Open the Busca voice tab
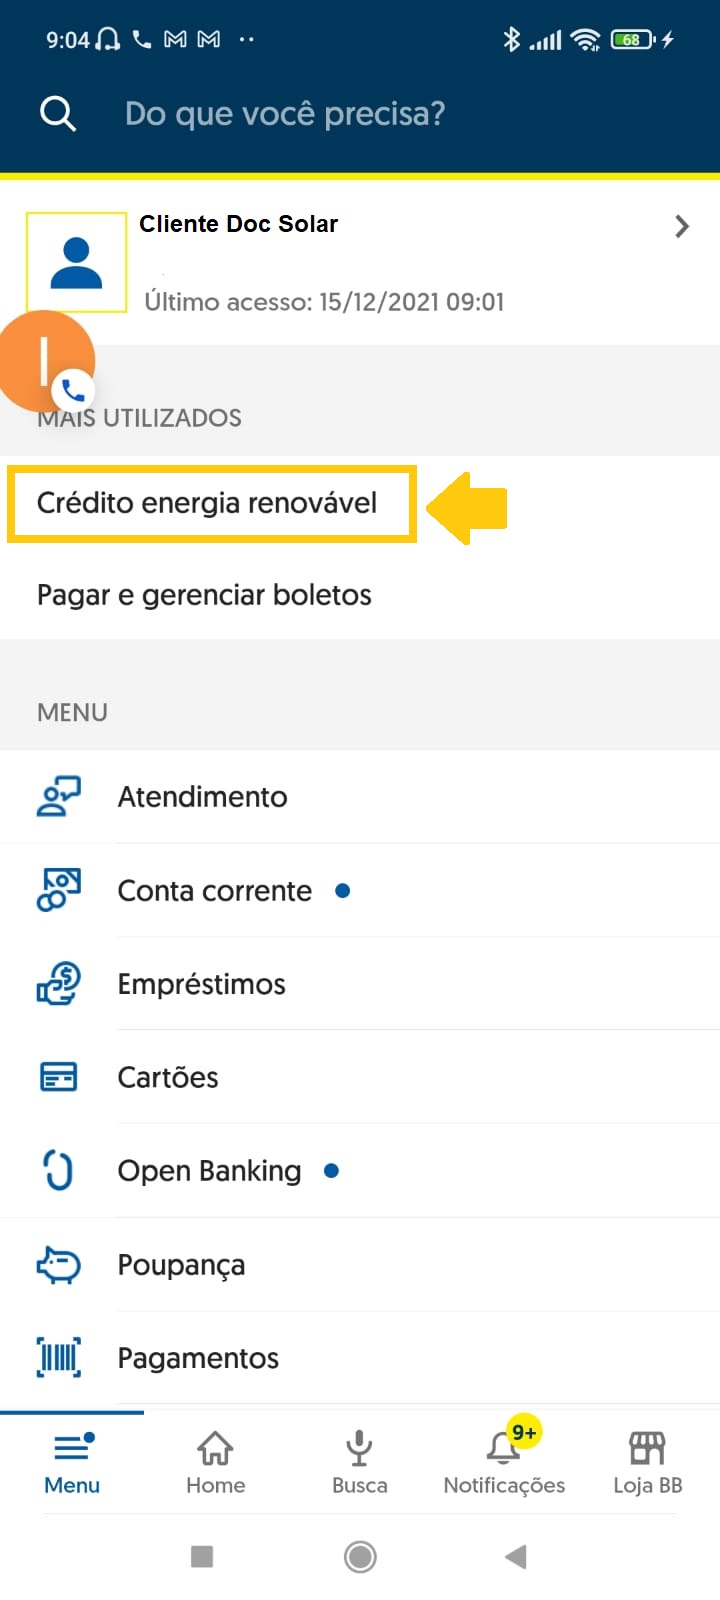This screenshot has height=1600, width=720. point(360,1462)
